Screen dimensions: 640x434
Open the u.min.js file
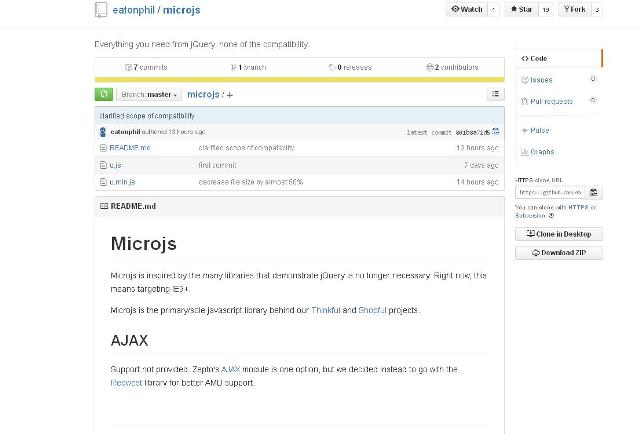[122, 182]
